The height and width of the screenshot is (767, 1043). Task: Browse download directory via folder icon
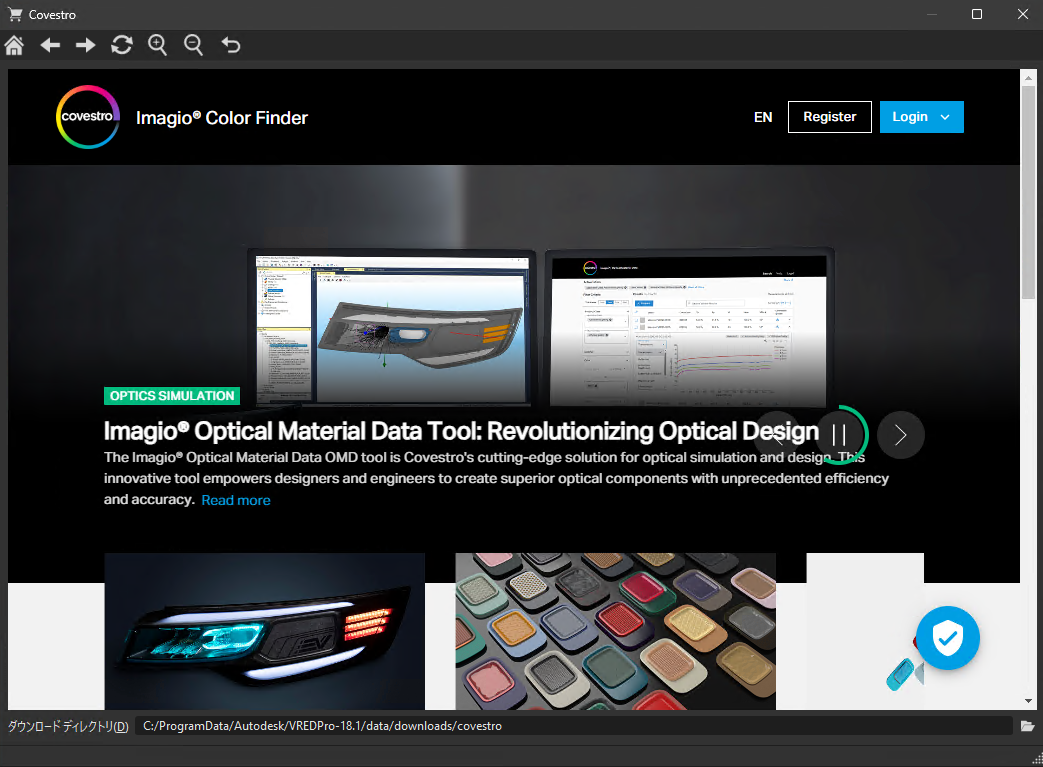click(1028, 726)
